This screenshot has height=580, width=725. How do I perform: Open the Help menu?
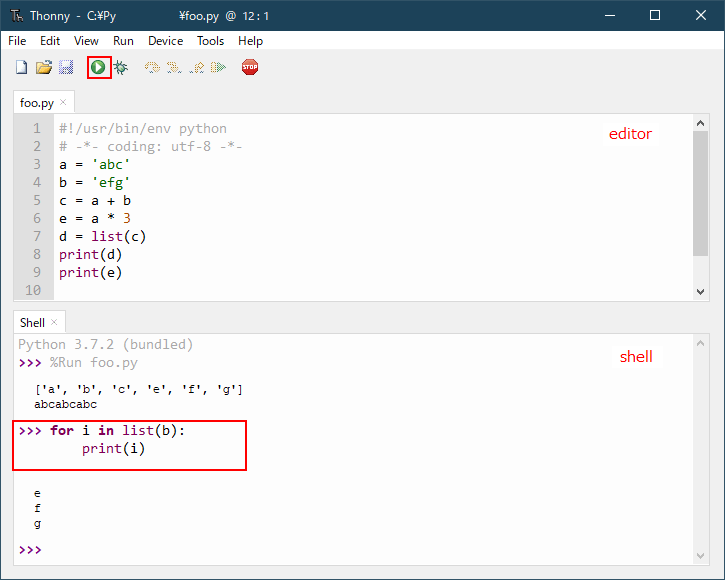click(250, 41)
